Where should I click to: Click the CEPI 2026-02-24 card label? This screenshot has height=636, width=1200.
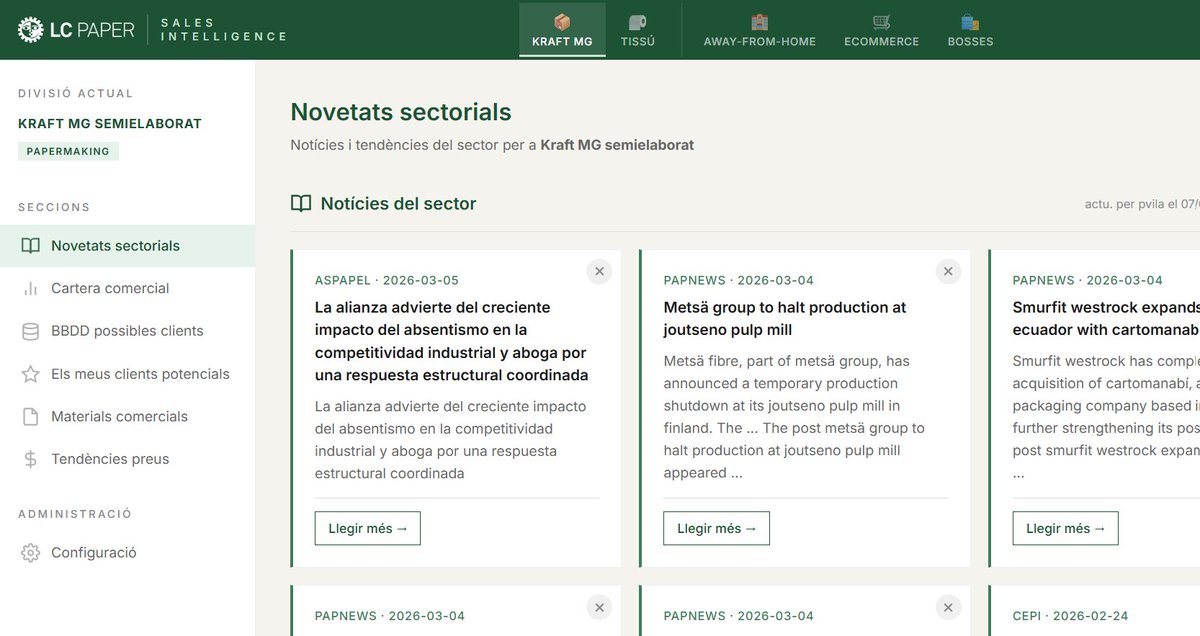pos(1070,616)
